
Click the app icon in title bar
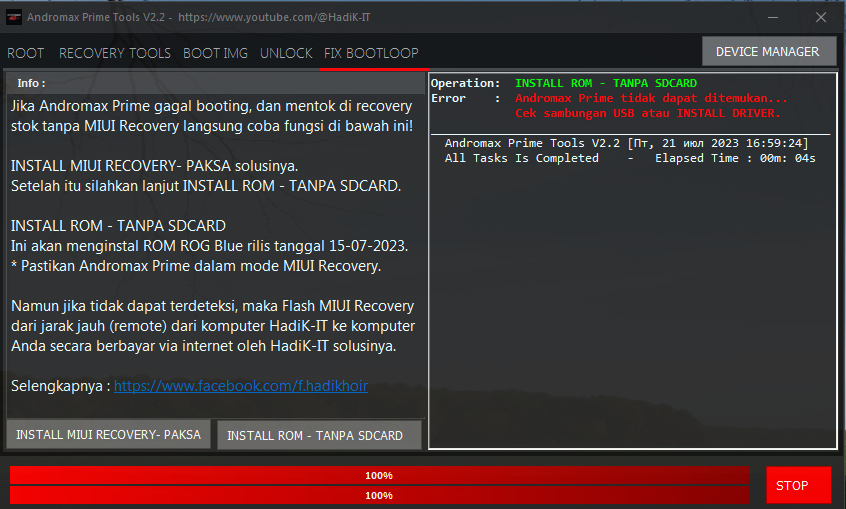pos(13,17)
